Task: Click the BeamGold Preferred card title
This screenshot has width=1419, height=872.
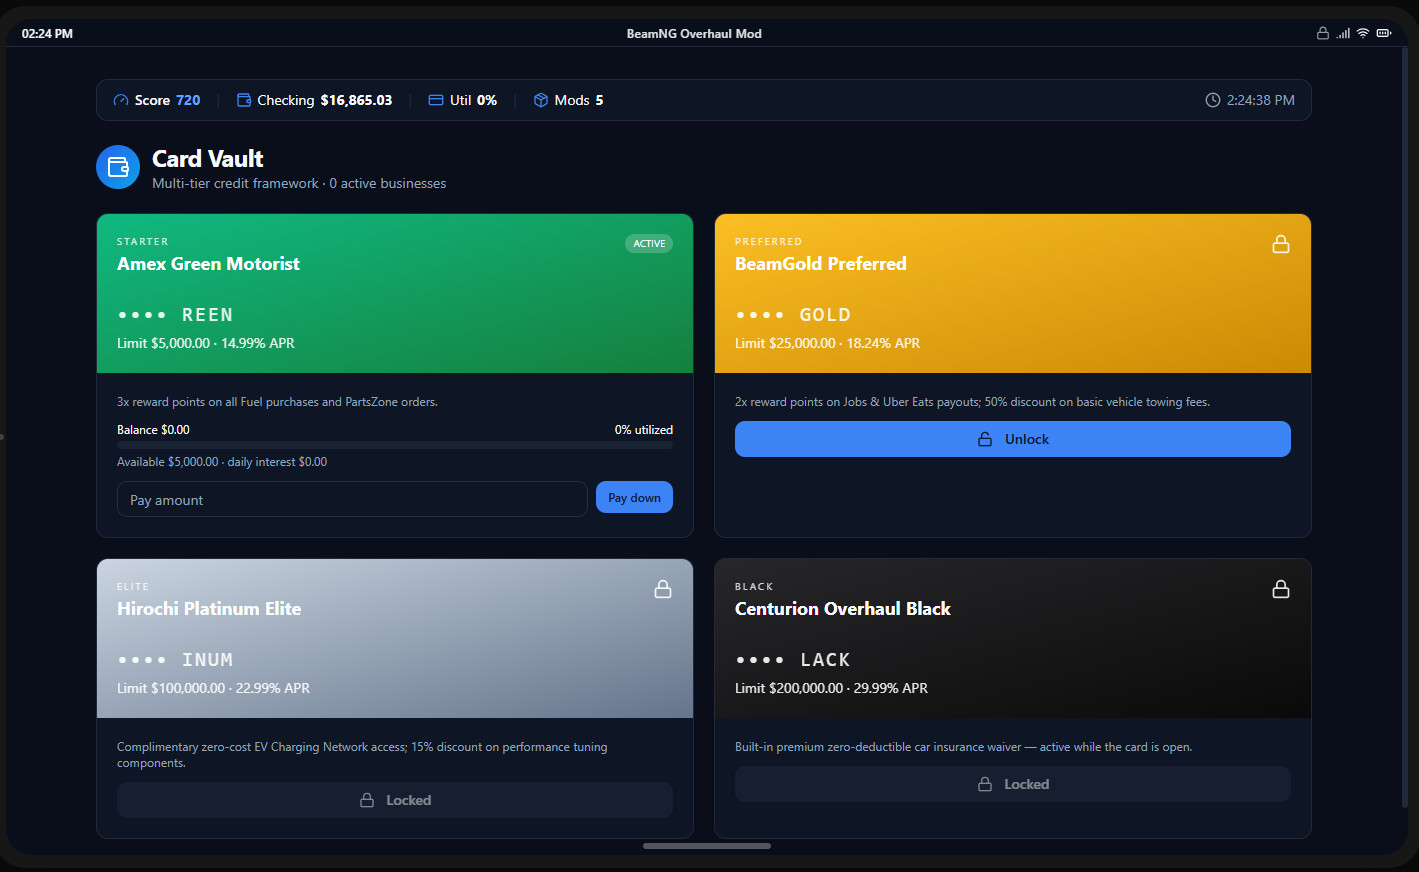Action: (x=821, y=264)
